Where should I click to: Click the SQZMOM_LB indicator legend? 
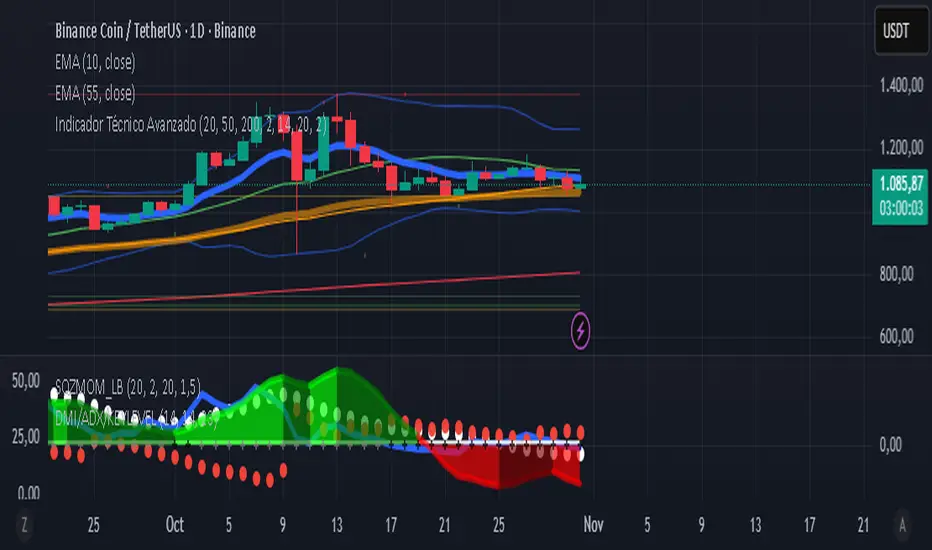click(128, 387)
